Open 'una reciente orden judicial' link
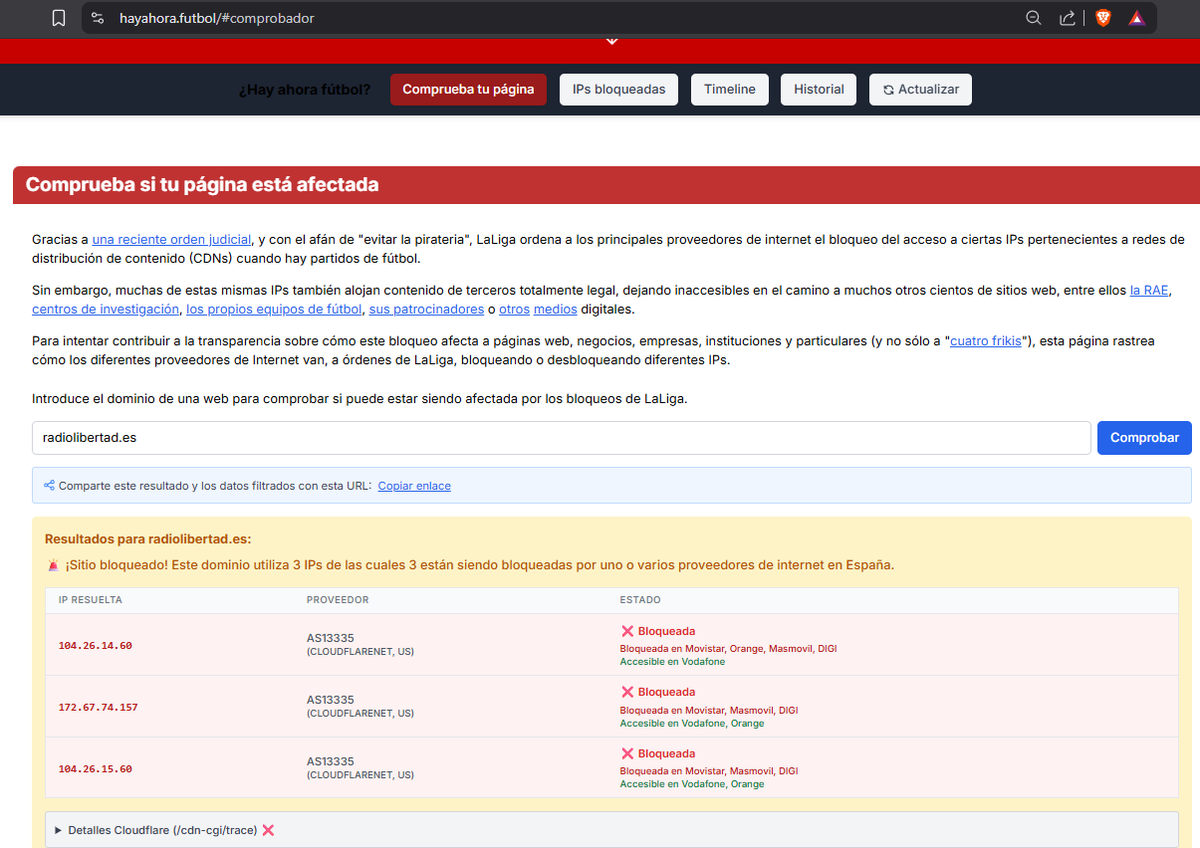 point(171,240)
